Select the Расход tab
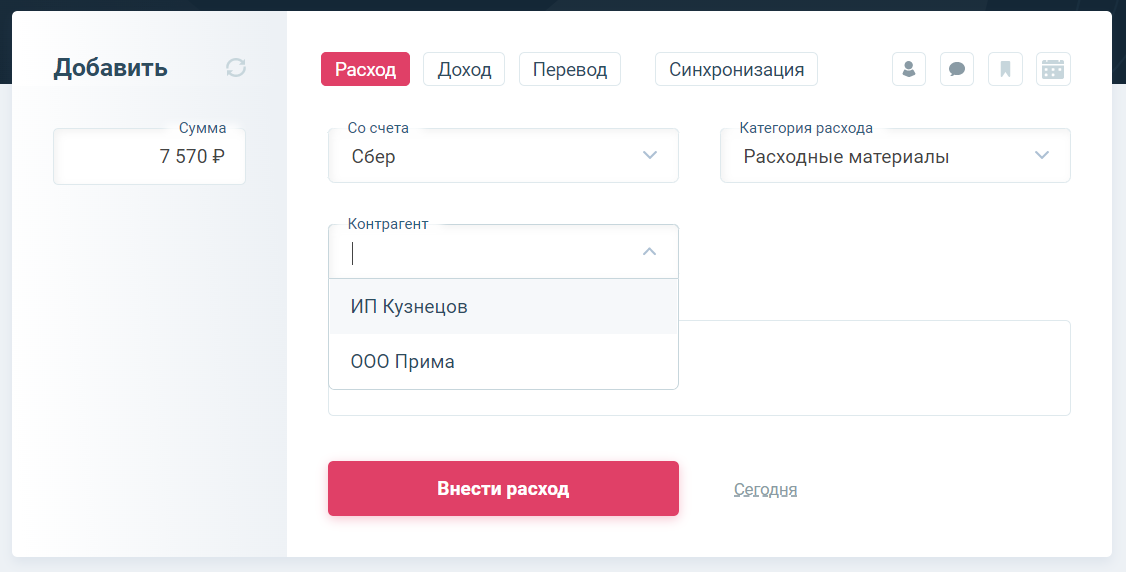This screenshot has width=1126, height=572. 366,69
